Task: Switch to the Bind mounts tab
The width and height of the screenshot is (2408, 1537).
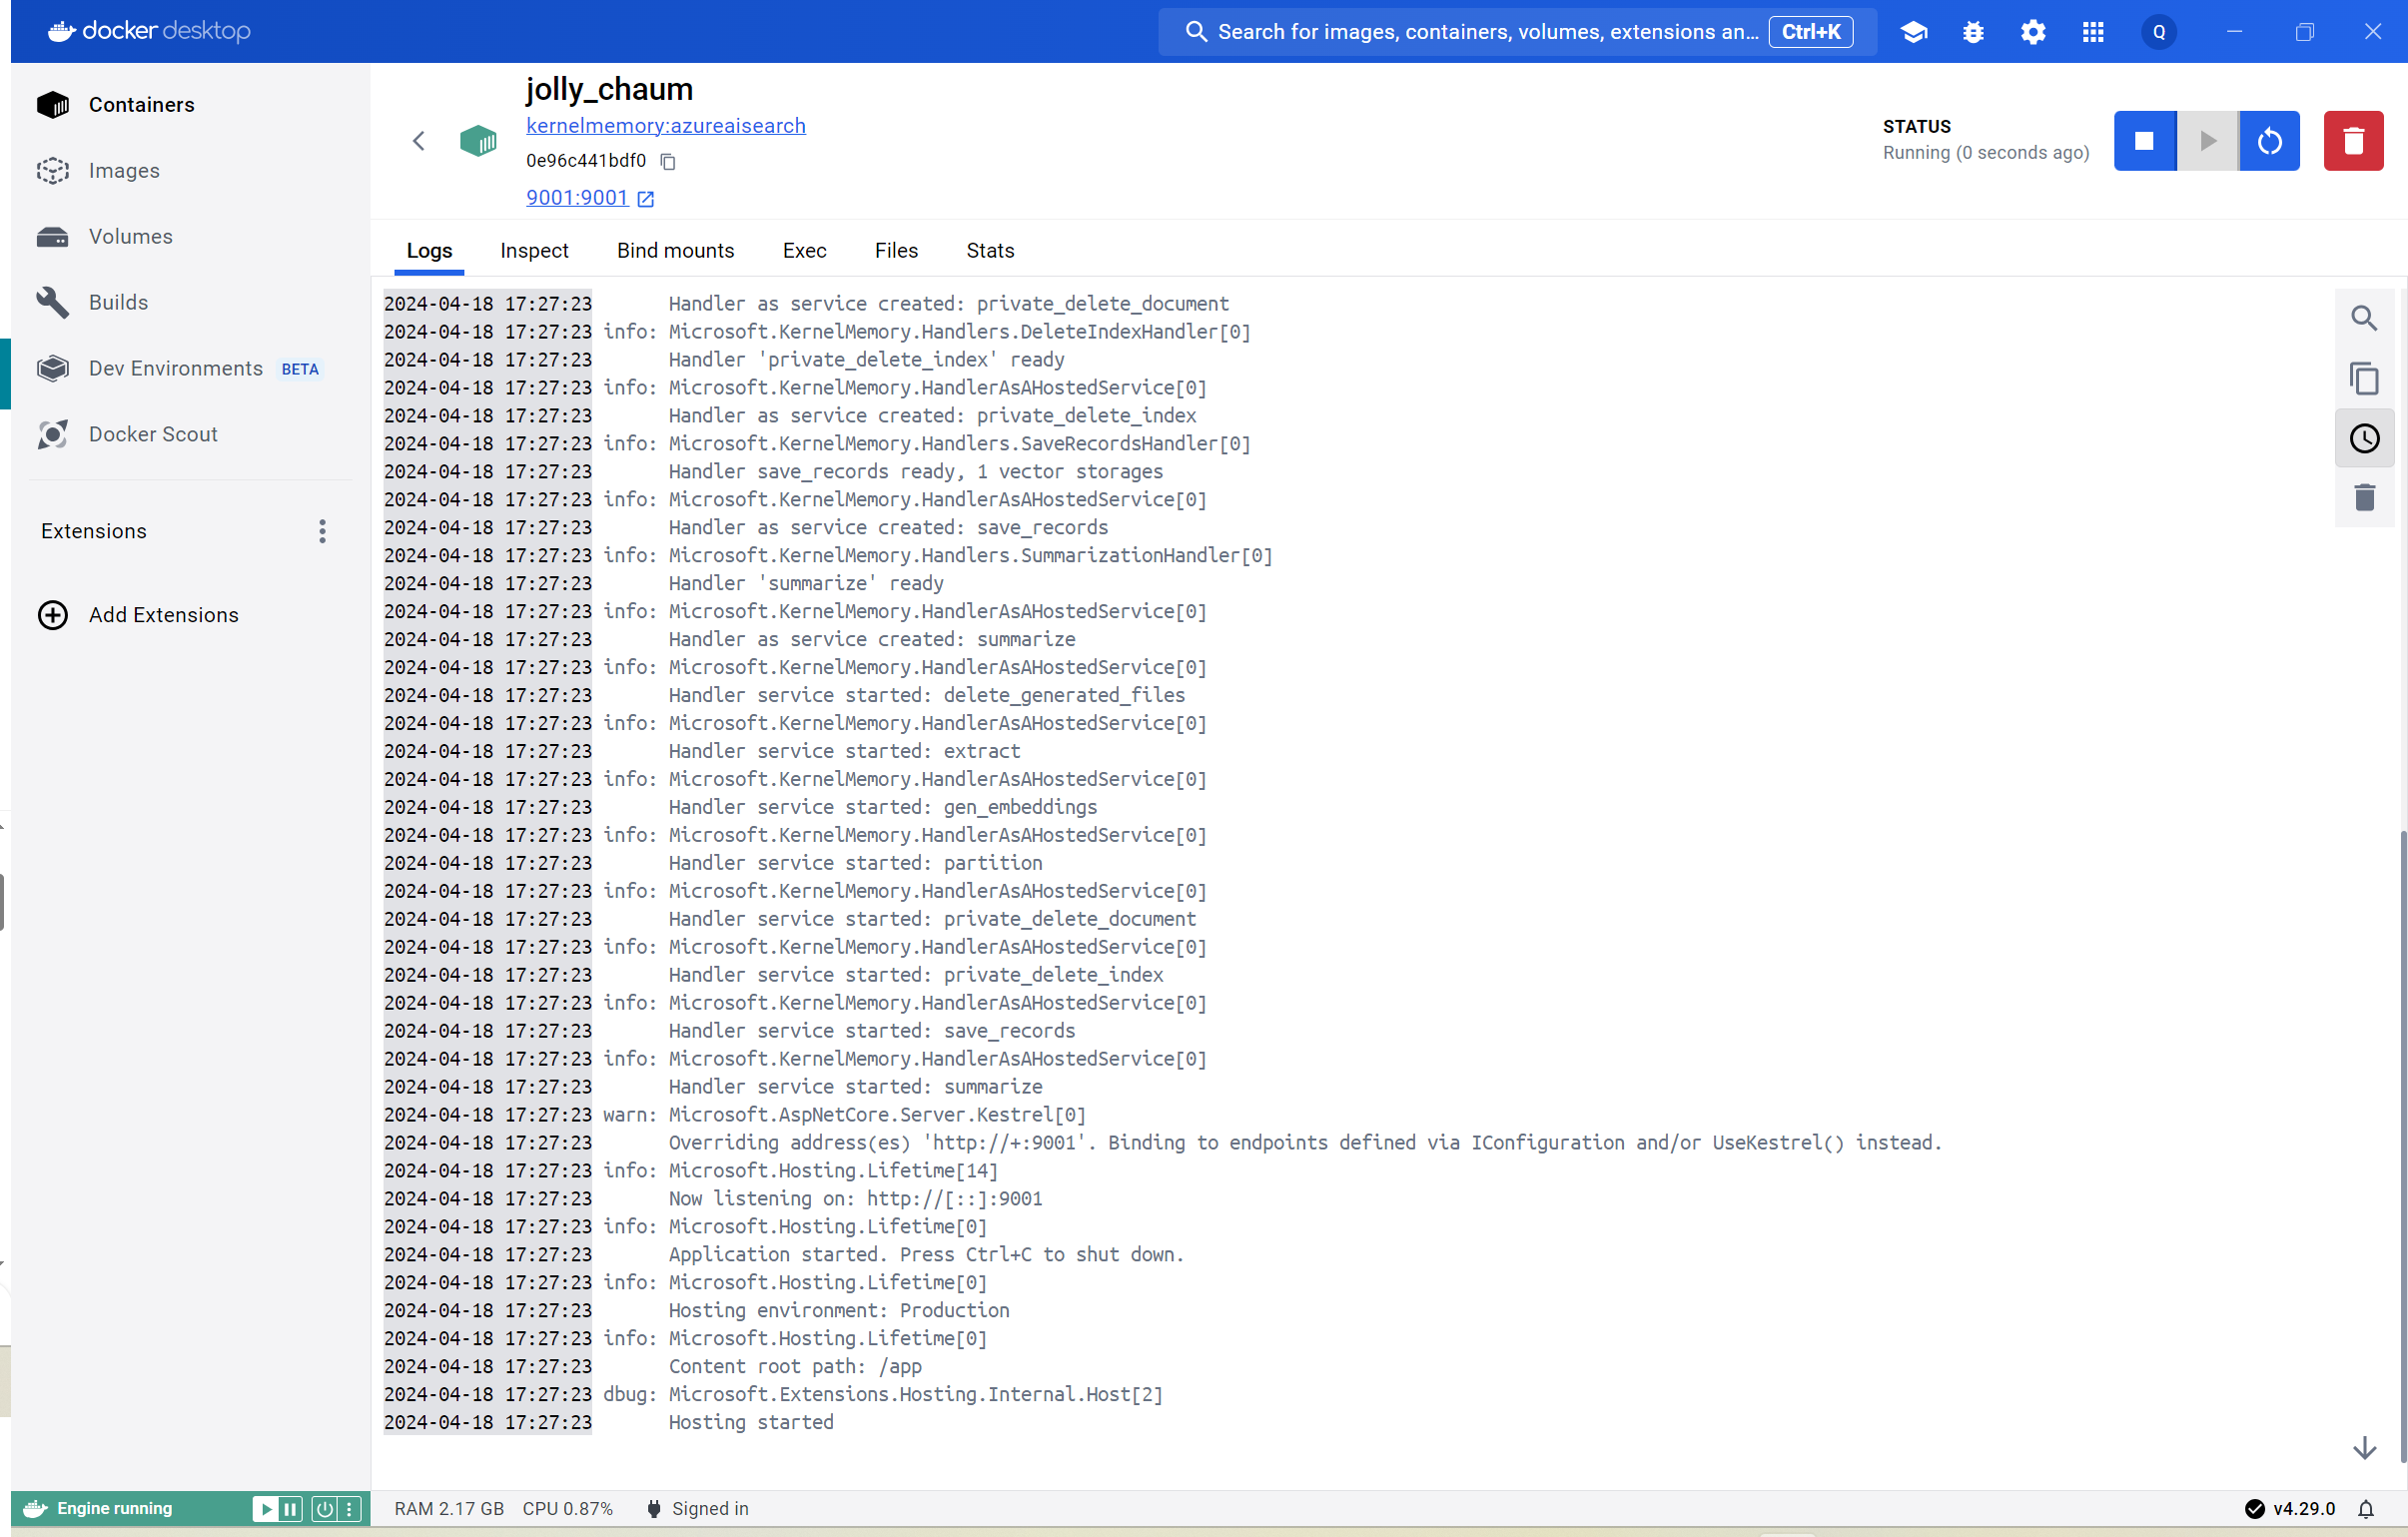Action: click(675, 251)
